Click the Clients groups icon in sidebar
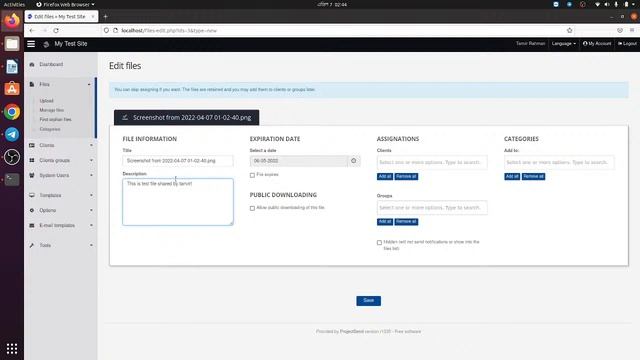640x360 pixels. pyautogui.click(x=32, y=160)
